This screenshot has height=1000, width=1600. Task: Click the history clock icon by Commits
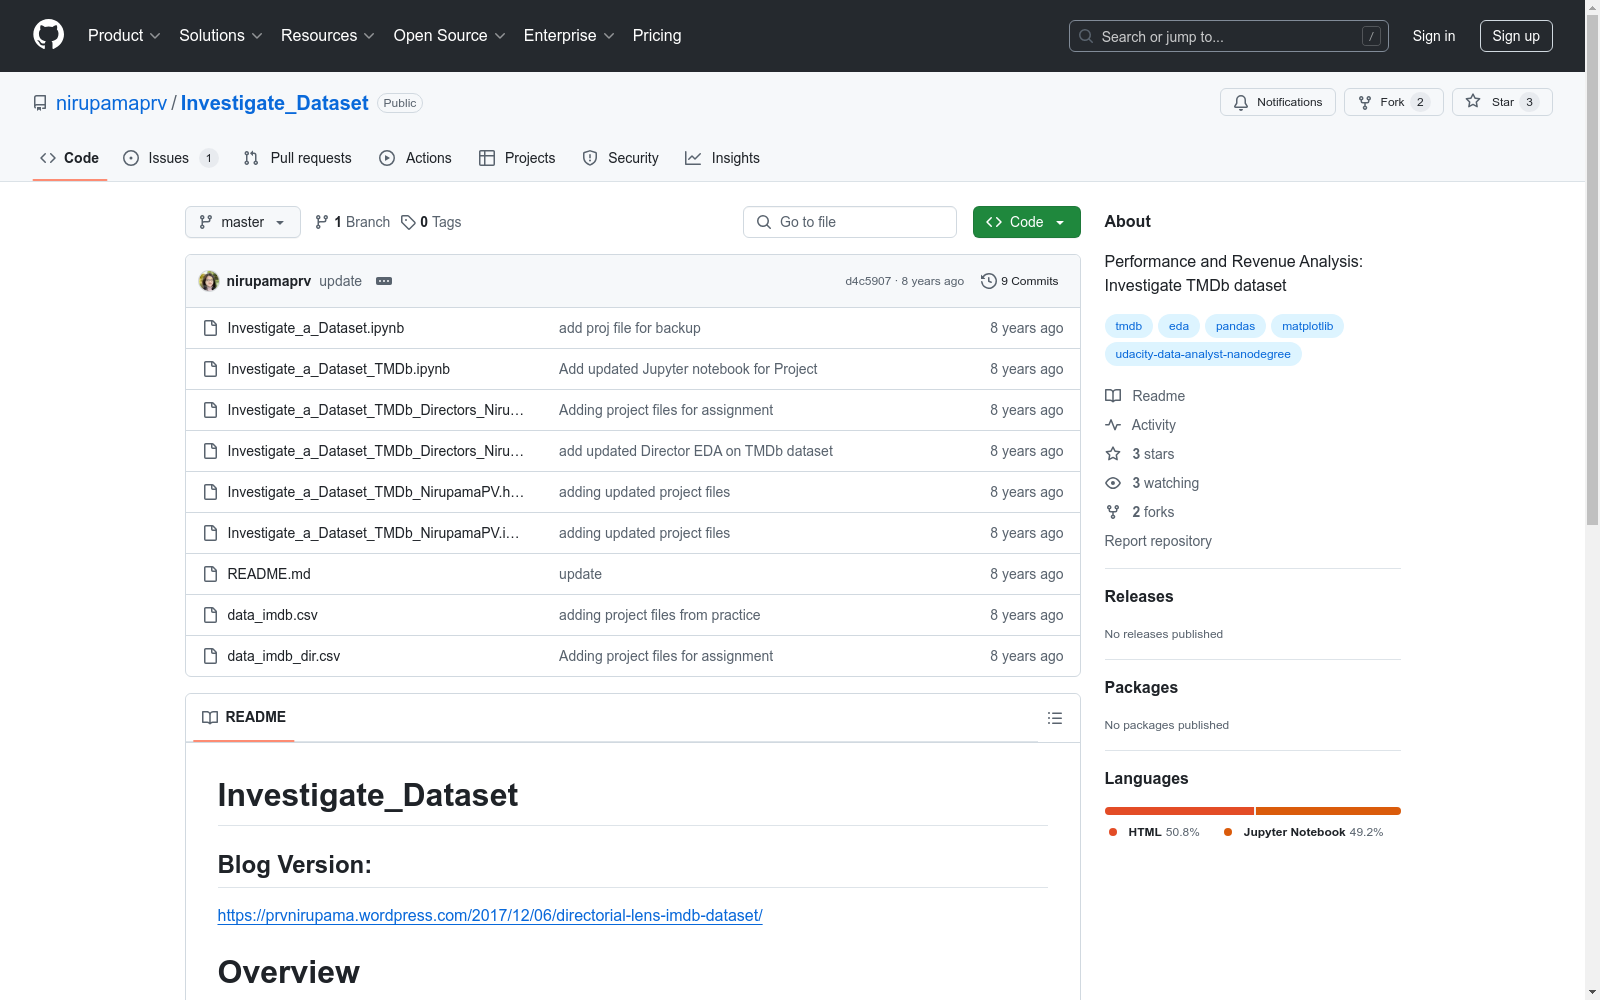pyautogui.click(x=989, y=281)
